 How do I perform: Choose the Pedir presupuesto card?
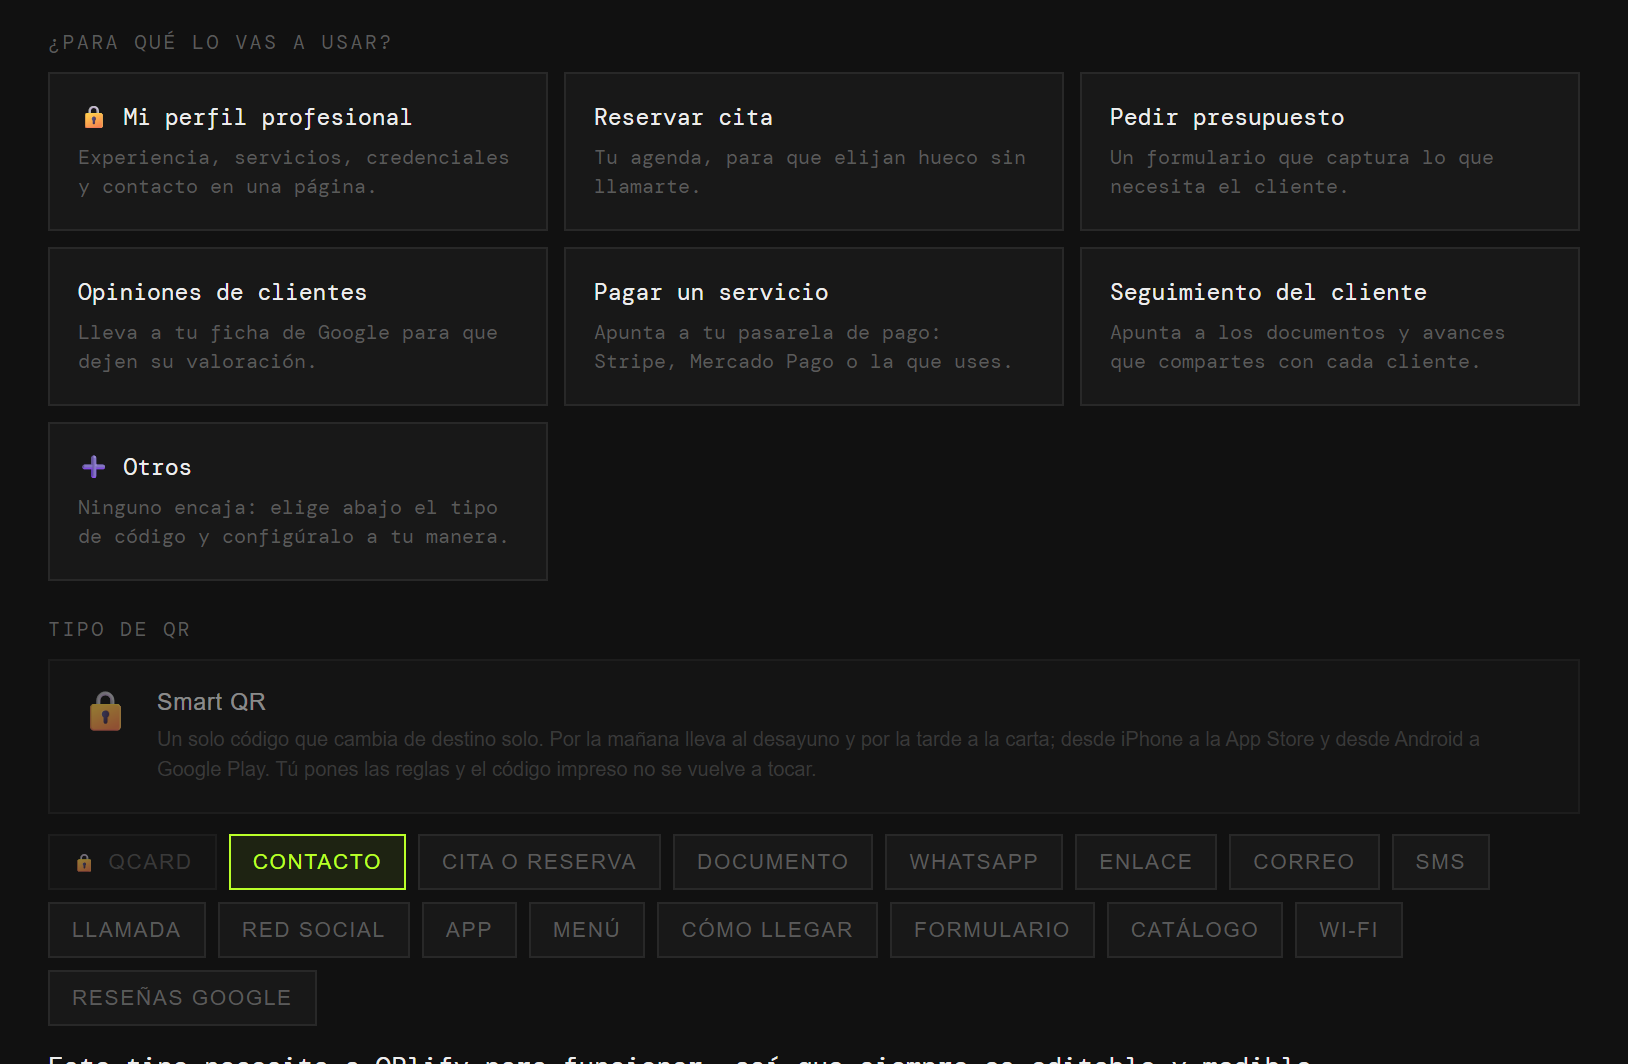pos(1330,151)
